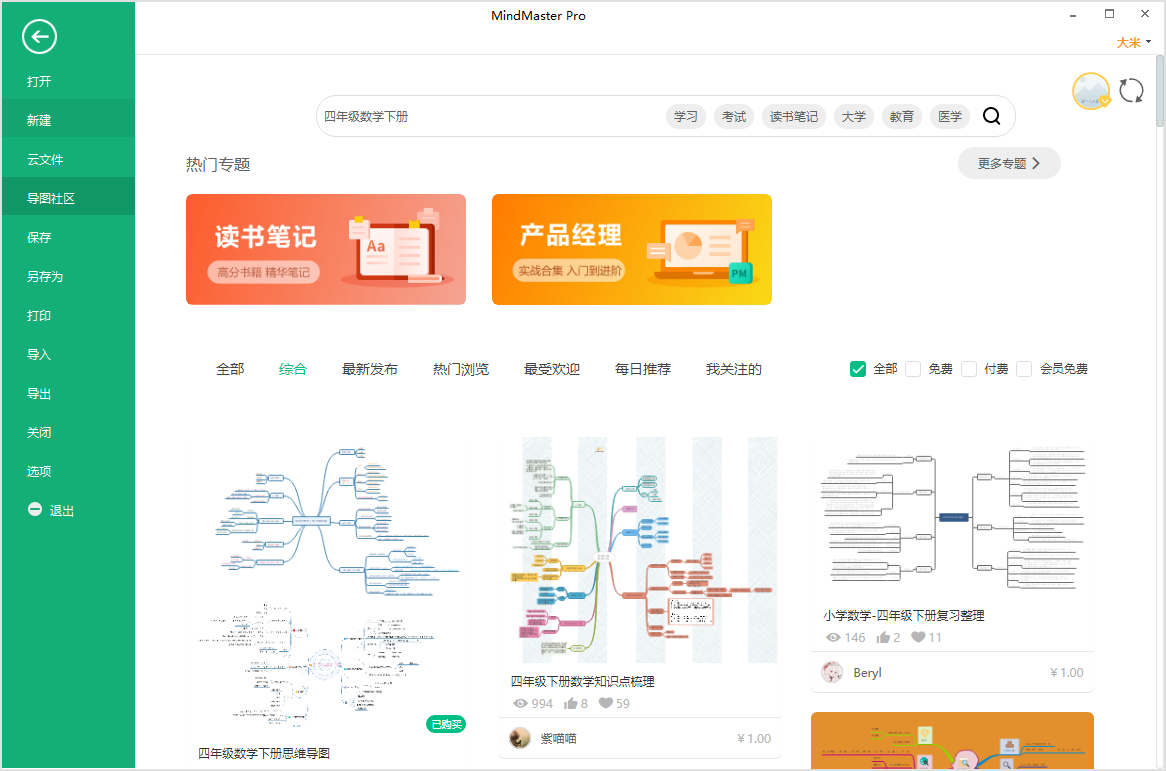Viewport: 1166px width, 771px height.
Task: Open the 小学数学-四年级下册复习整理 thumbnail
Action: click(952, 520)
